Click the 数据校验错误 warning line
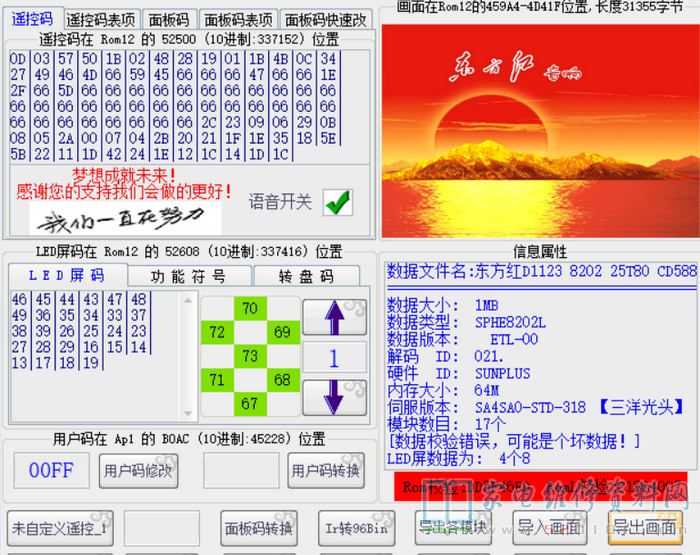 [x=514, y=441]
